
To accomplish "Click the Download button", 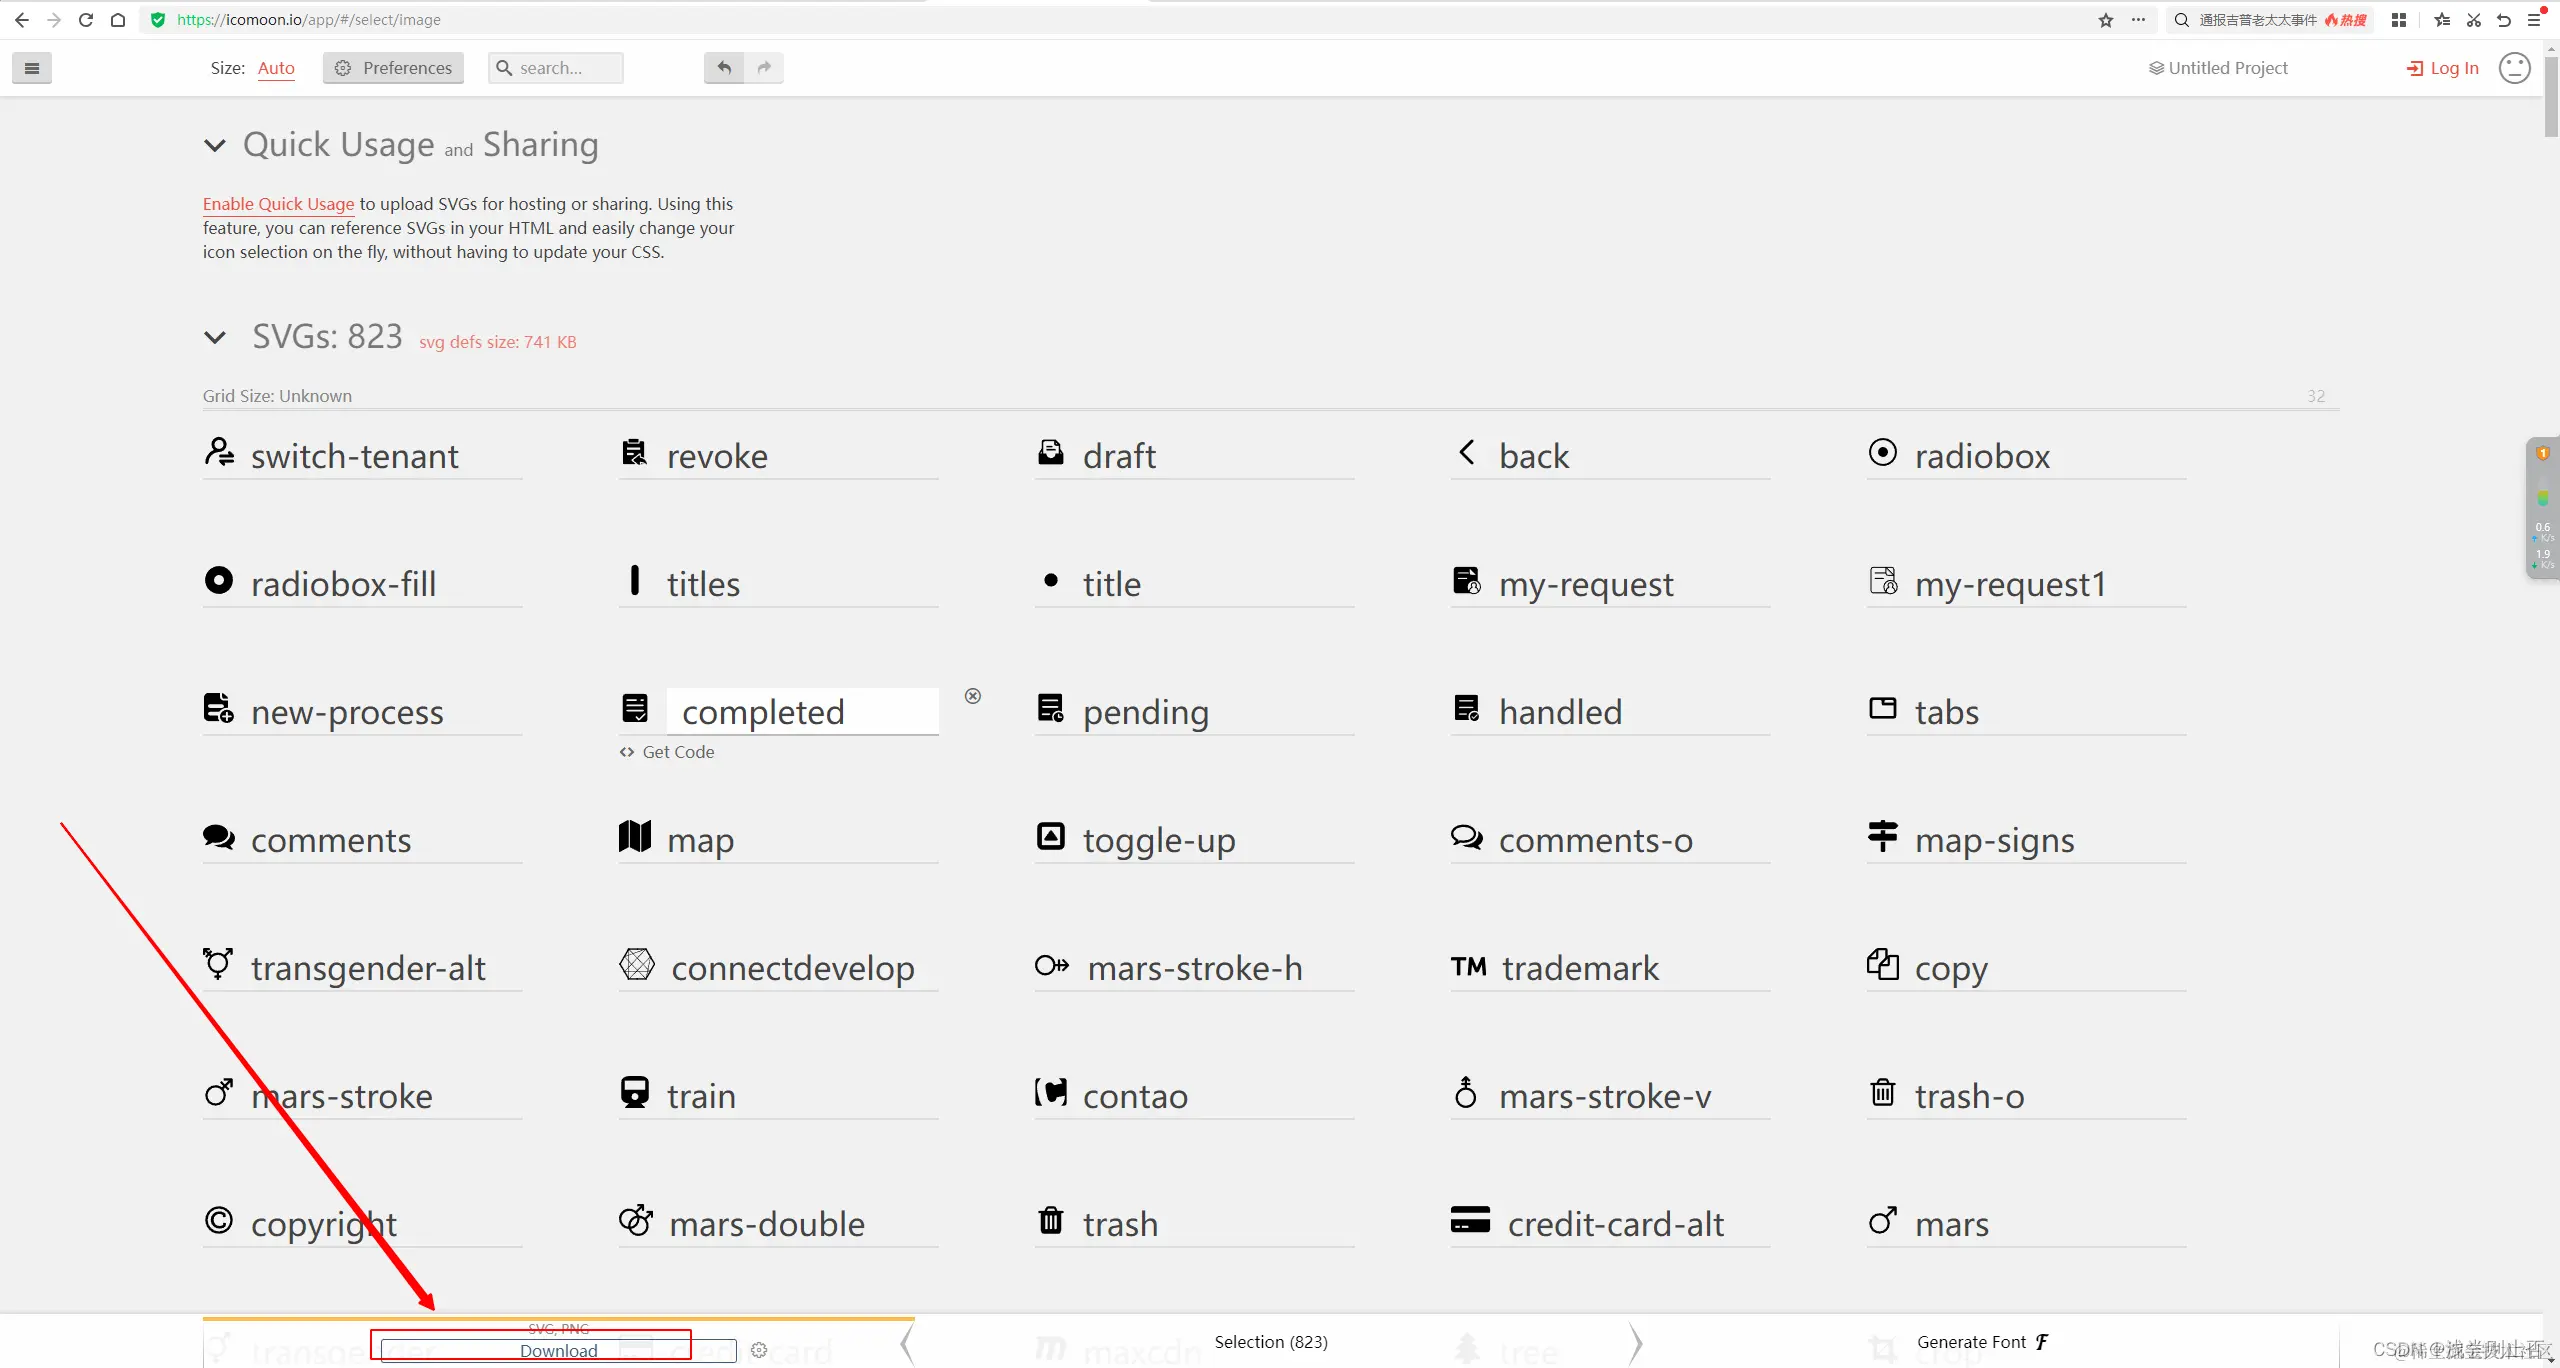I will pyautogui.click(x=558, y=1350).
